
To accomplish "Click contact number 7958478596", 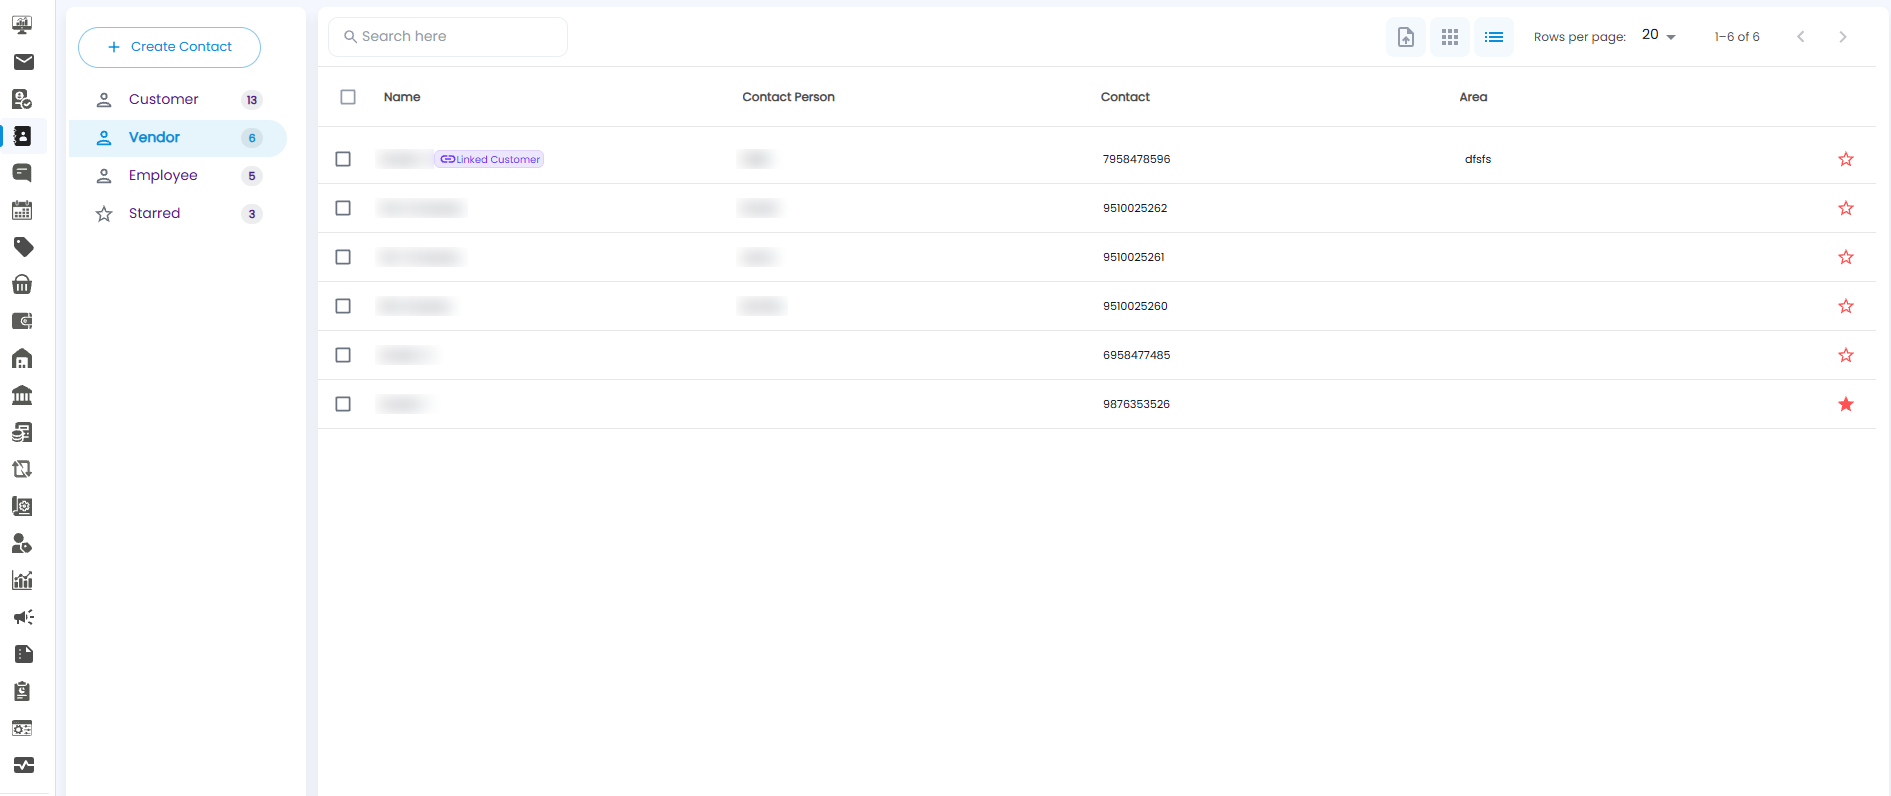I will (1136, 159).
